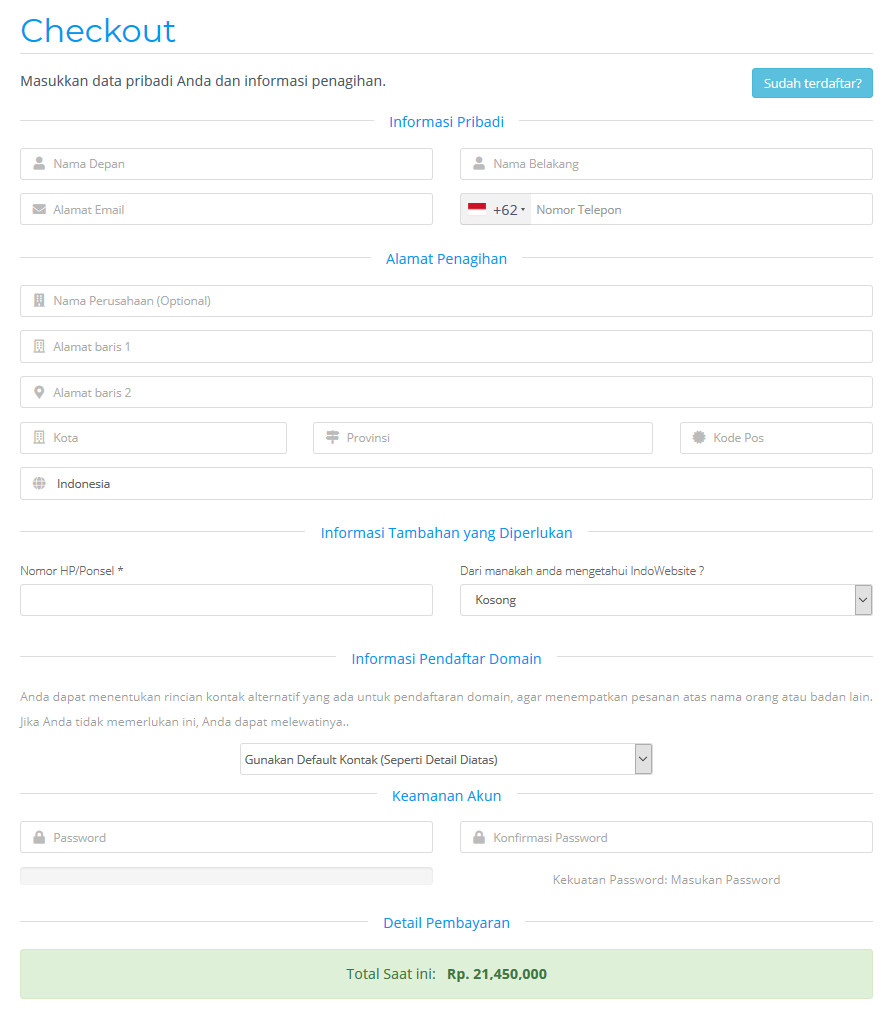Click the envelope icon in Alamat Email
The image size is (895, 1018).
pos(39,210)
